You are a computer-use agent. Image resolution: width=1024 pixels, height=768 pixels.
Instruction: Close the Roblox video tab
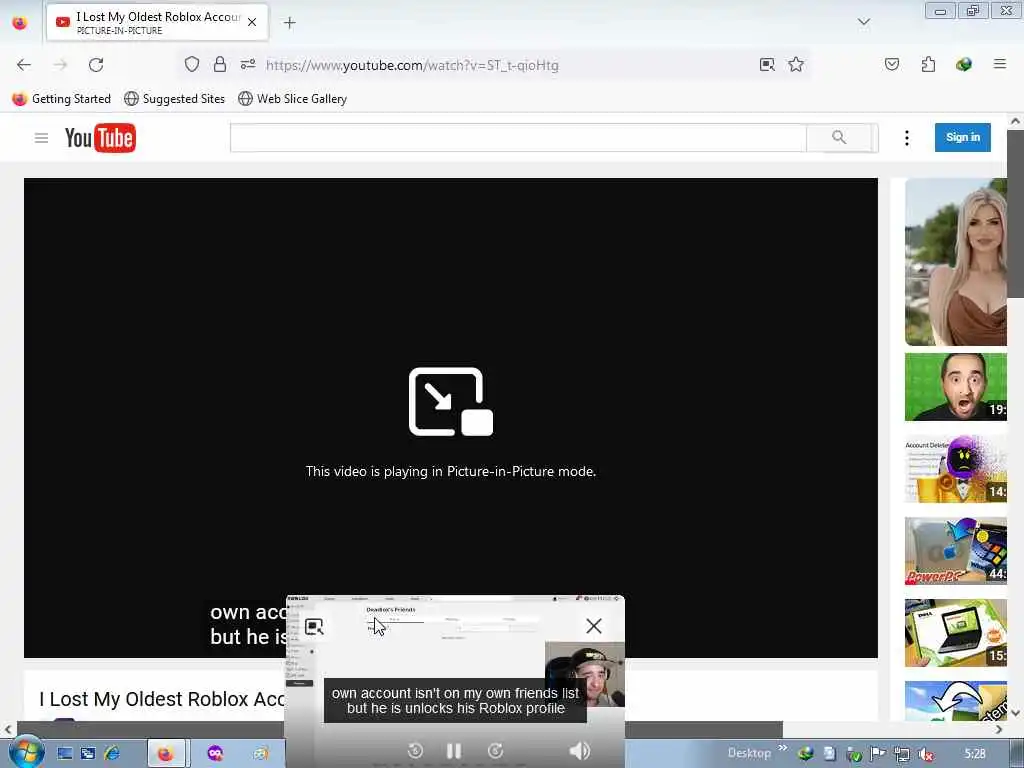pos(252,22)
